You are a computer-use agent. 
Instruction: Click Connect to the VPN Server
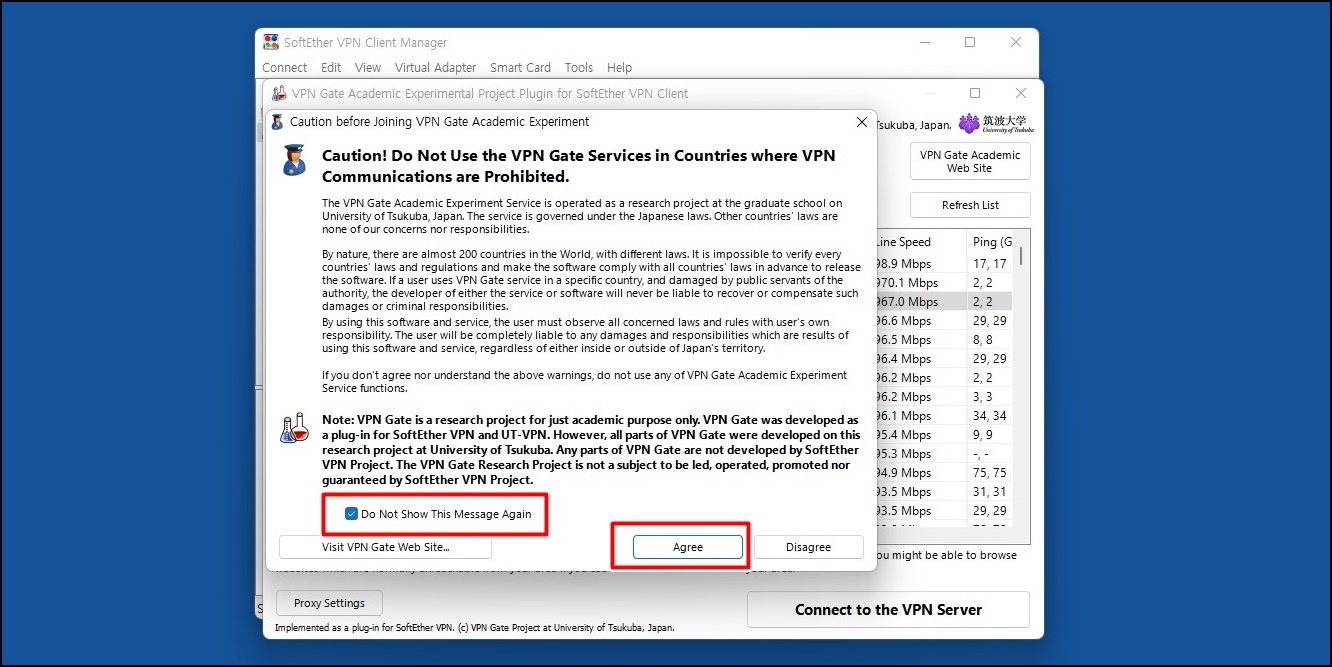click(x=888, y=610)
